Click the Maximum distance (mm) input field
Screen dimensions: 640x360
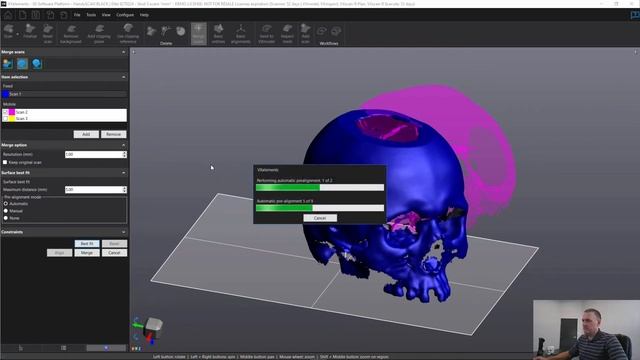click(93, 190)
